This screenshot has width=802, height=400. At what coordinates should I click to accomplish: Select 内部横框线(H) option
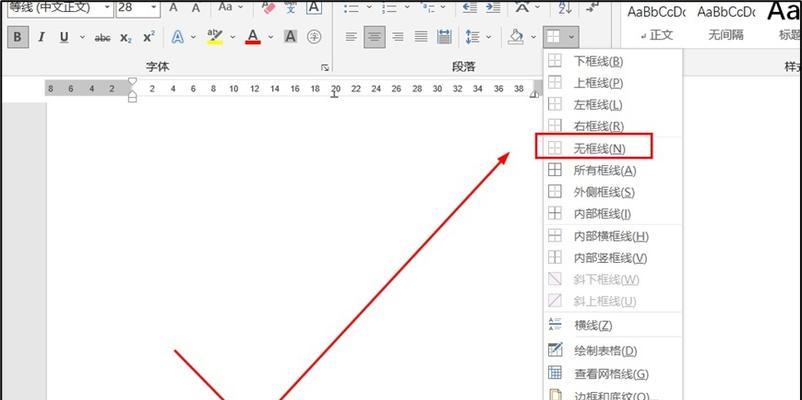pos(612,236)
